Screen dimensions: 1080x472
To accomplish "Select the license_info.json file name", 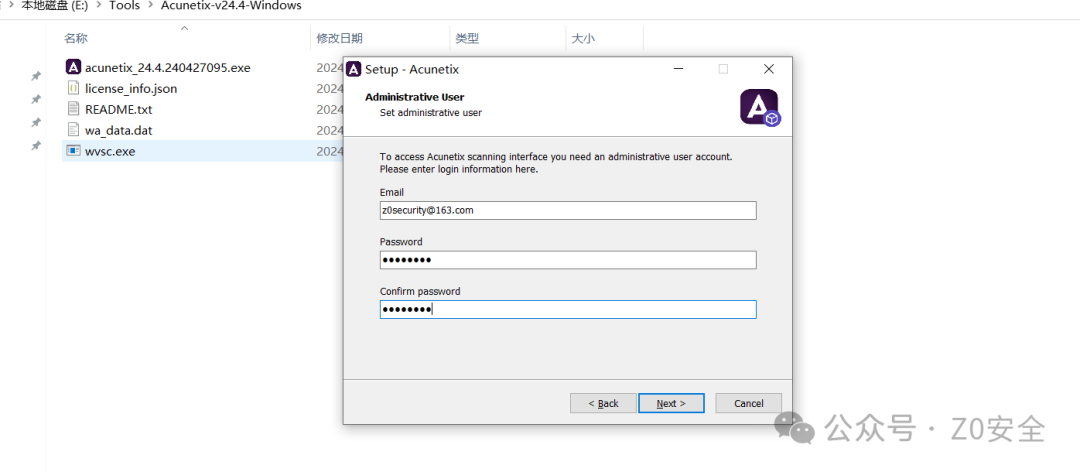I will [131, 88].
